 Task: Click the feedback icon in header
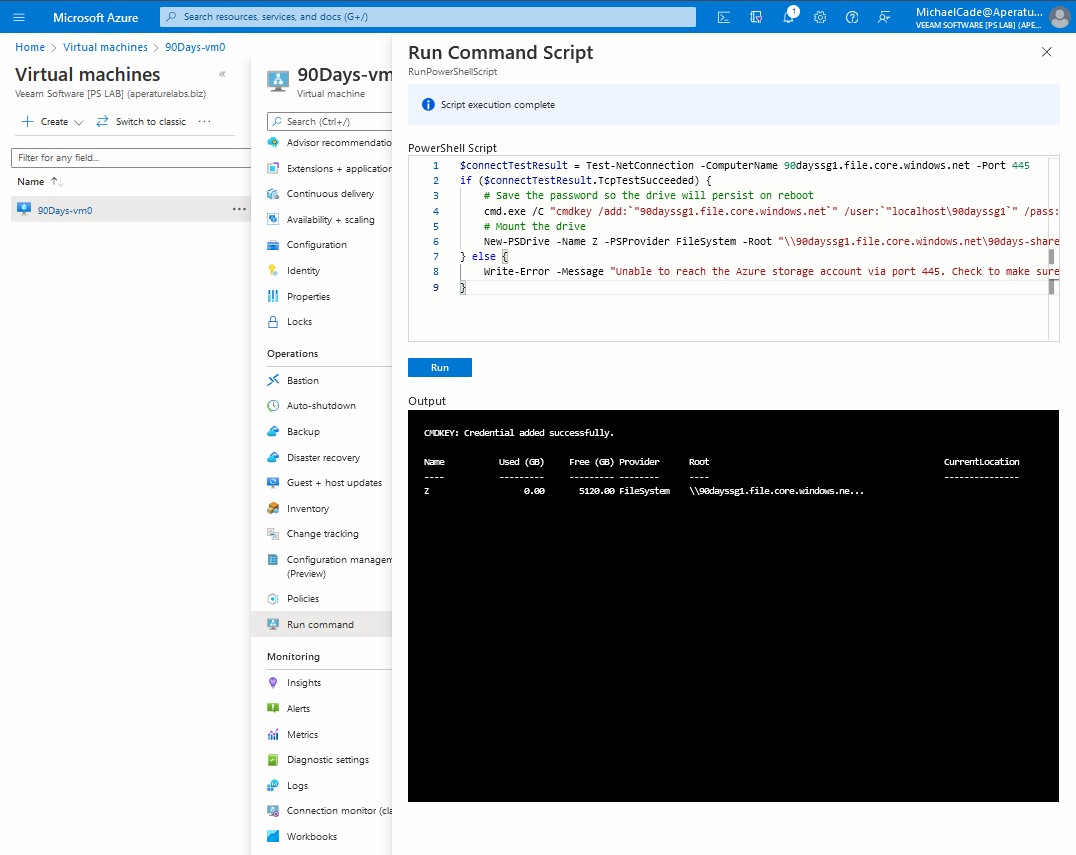coord(883,17)
